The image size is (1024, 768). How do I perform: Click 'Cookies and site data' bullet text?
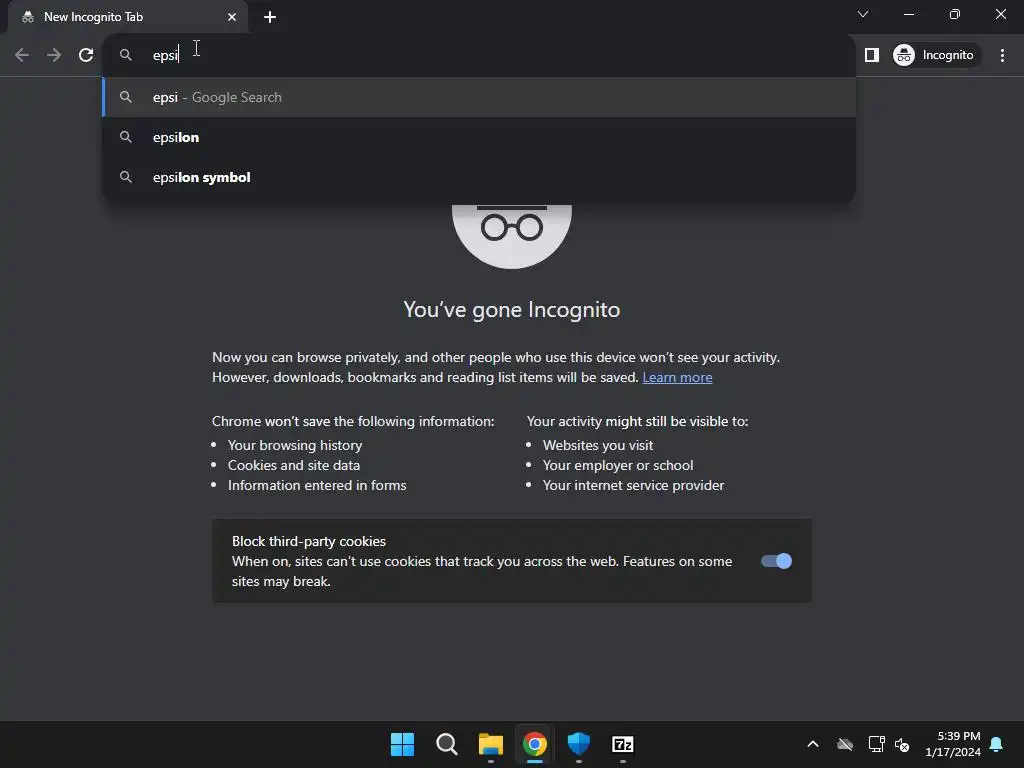(x=294, y=466)
